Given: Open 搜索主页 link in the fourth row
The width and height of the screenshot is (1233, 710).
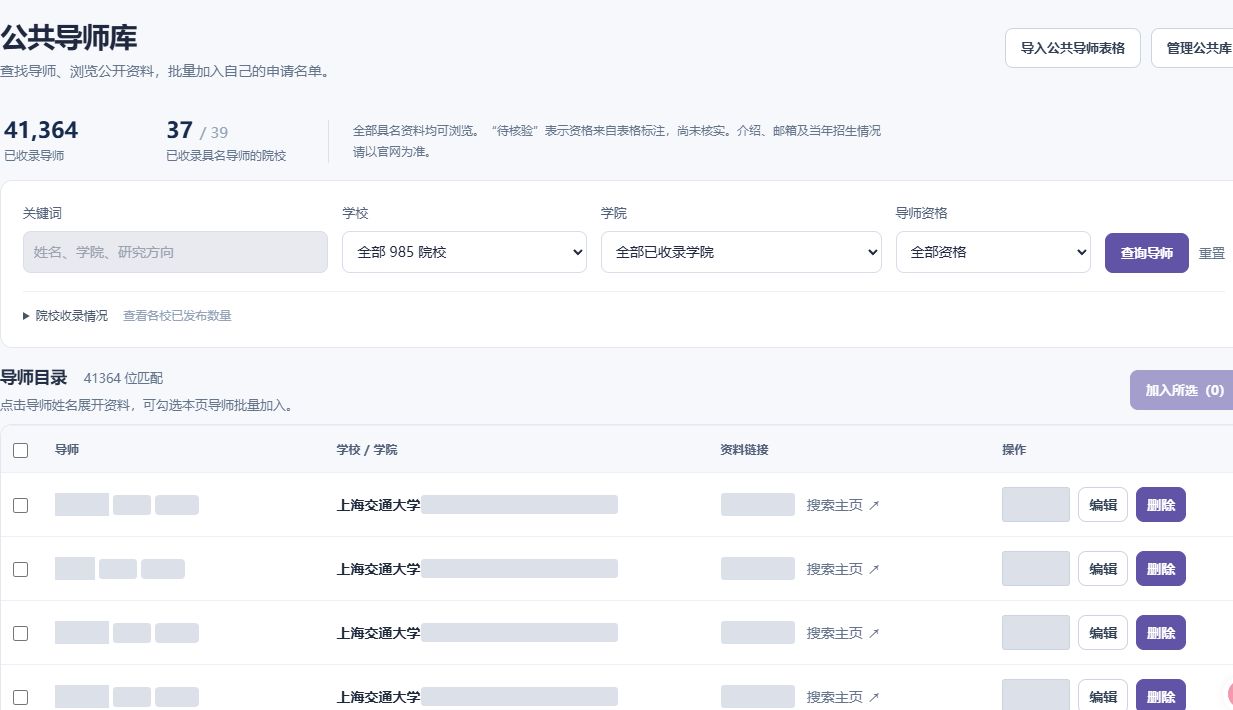Looking at the screenshot, I should pos(843,697).
